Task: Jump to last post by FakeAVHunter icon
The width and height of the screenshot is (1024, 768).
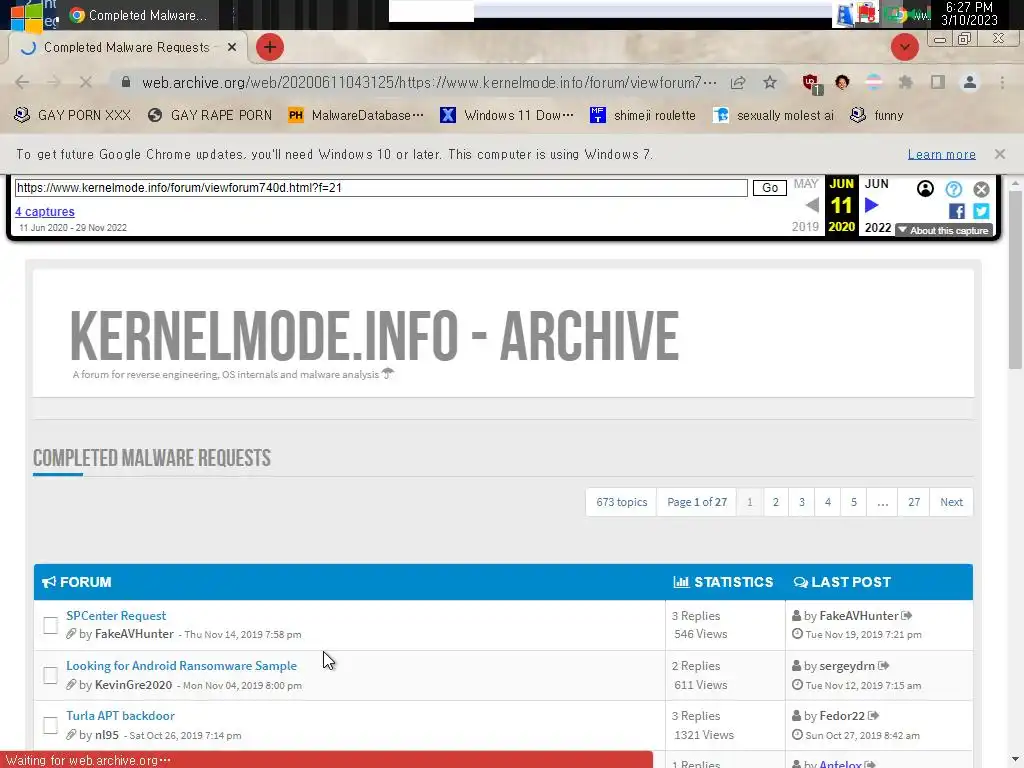Action: click(906, 616)
